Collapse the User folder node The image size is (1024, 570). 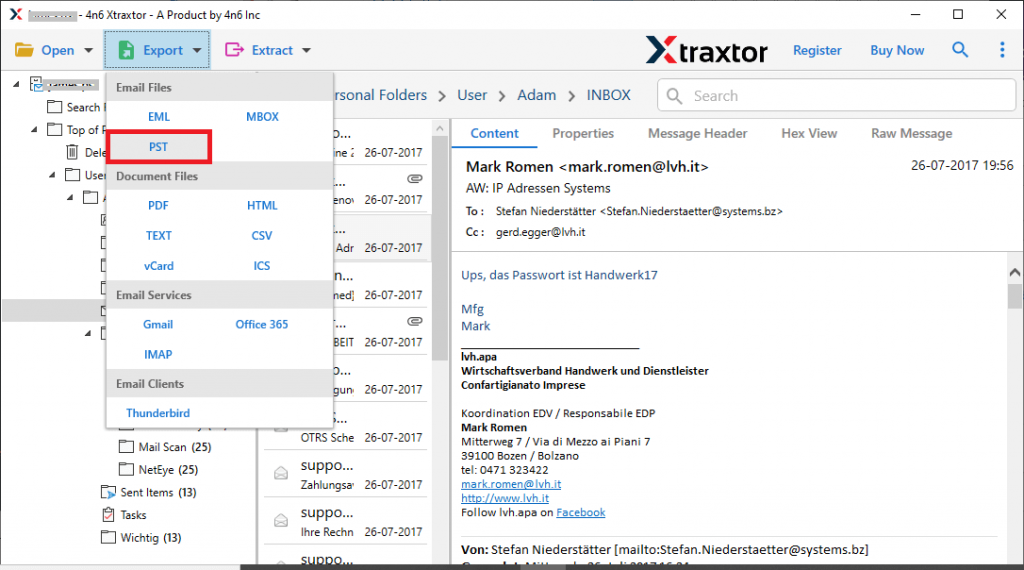(52, 175)
